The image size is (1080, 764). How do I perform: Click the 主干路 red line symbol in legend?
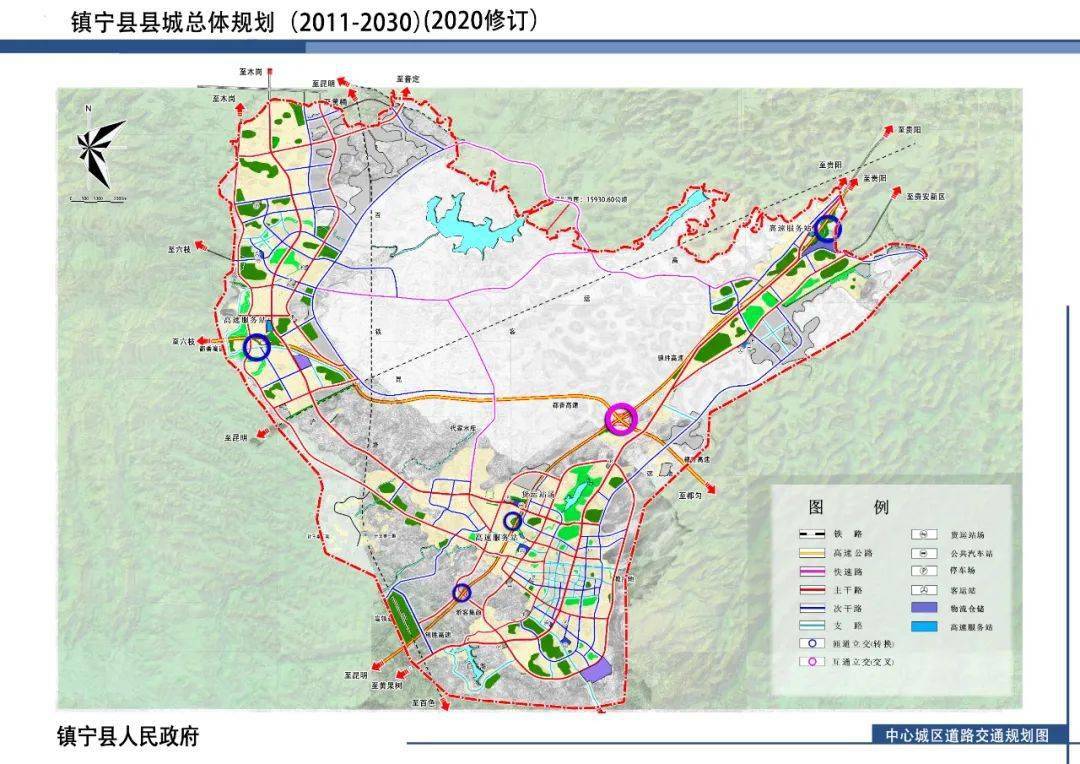pyautogui.click(x=811, y=590)
